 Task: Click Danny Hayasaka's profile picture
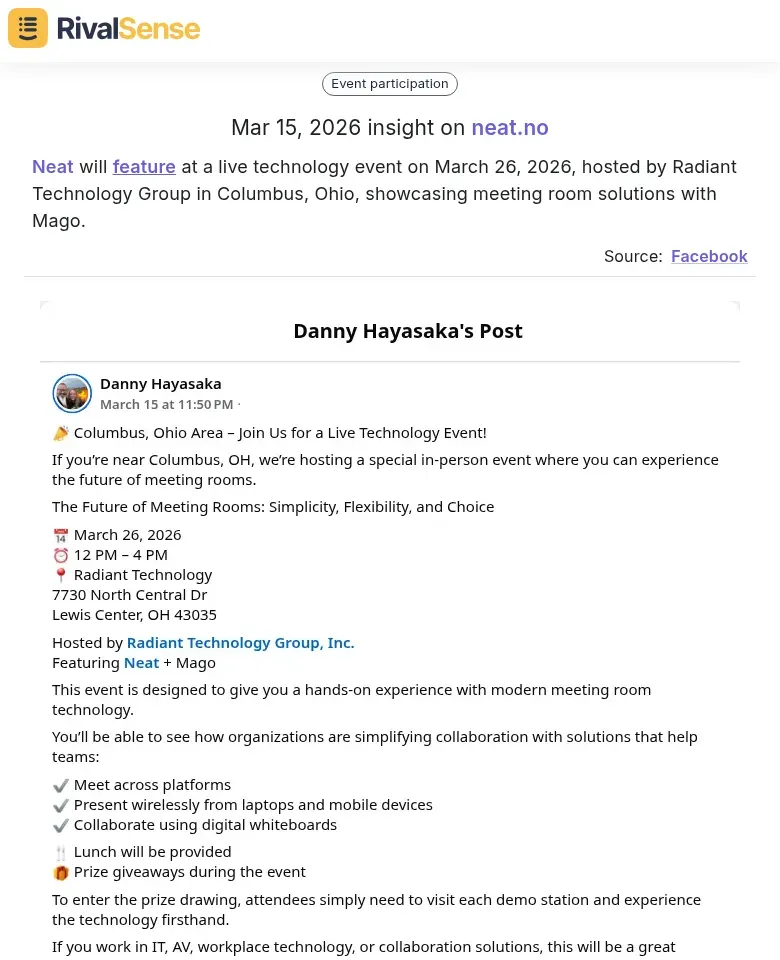click(x=71, y=393)
